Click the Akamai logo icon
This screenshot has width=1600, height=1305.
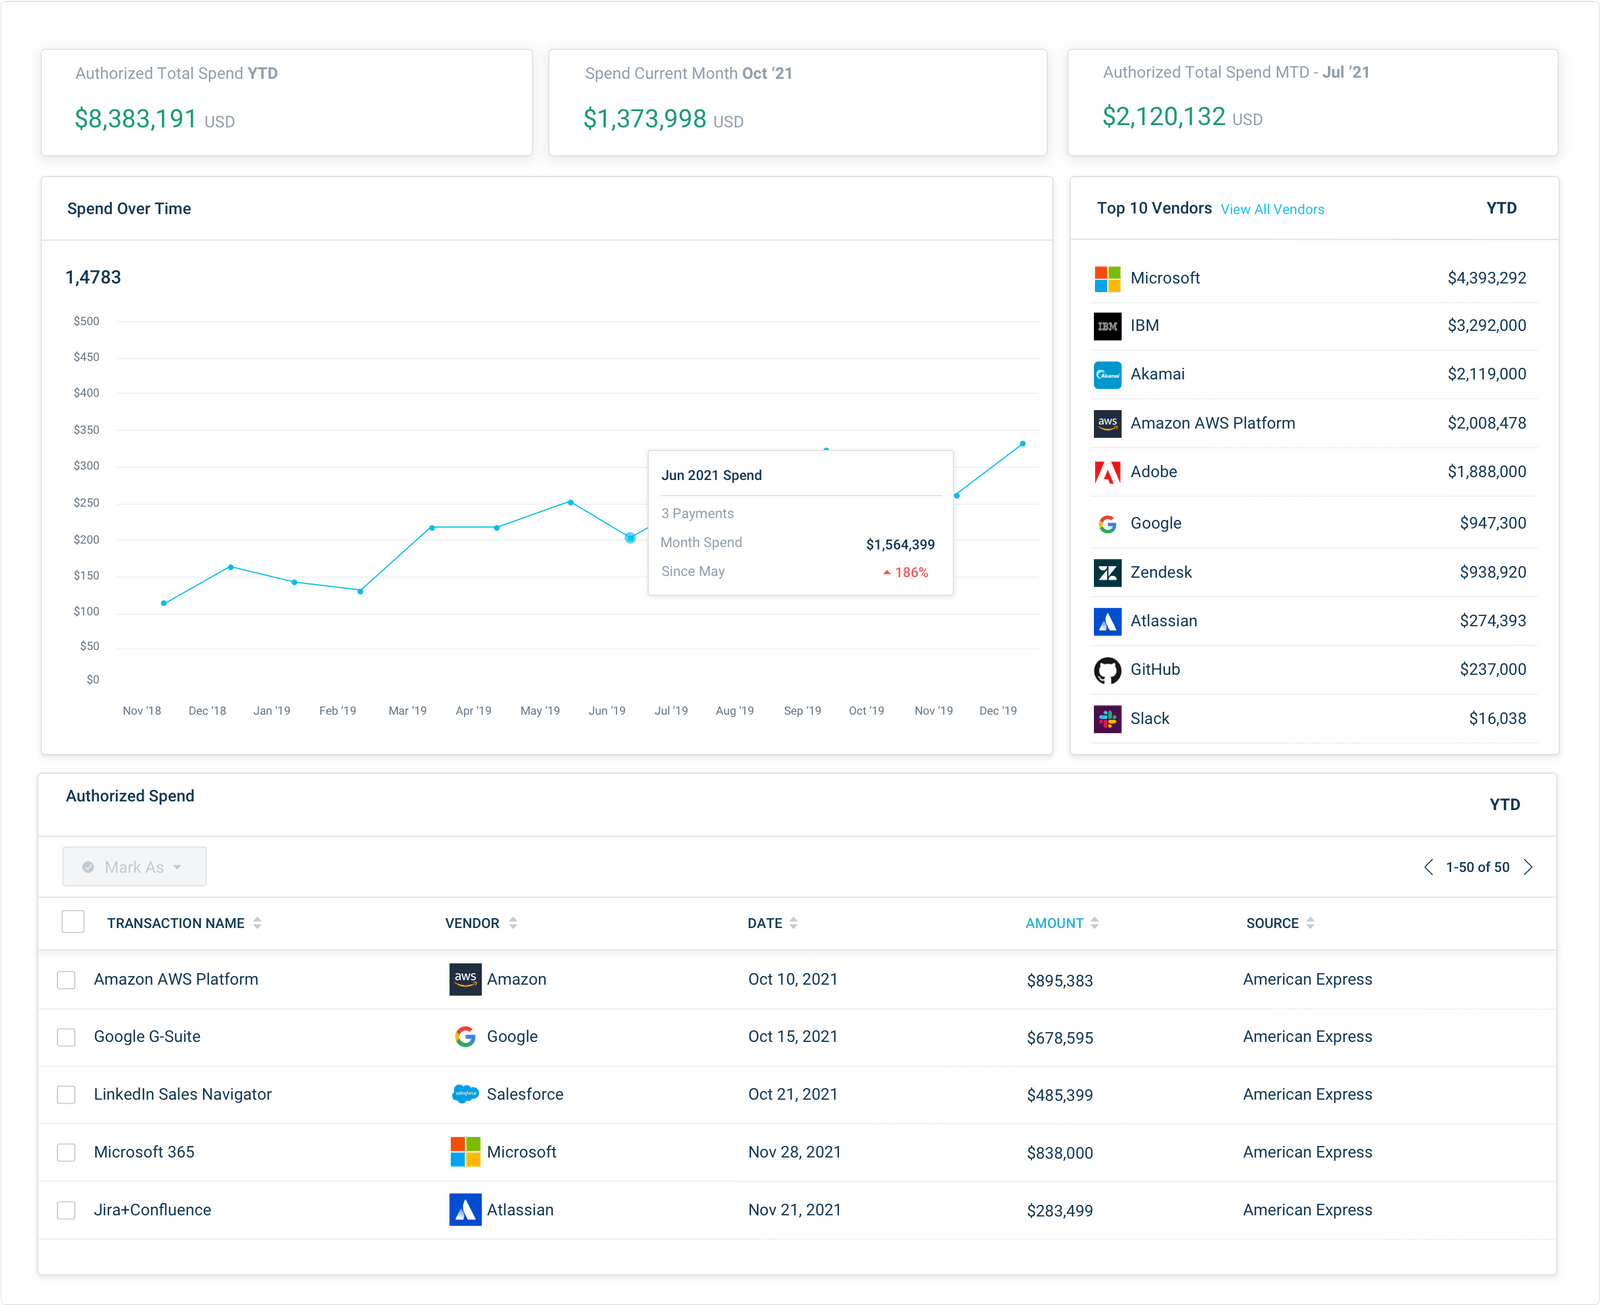(1107, 375)
